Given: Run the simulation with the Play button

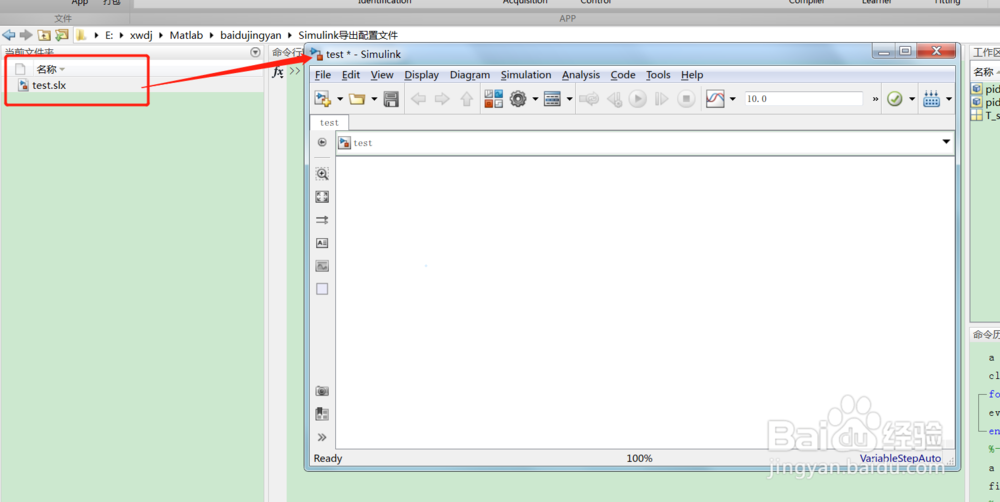Looking at the screenshot, I should tap(638, 99).
